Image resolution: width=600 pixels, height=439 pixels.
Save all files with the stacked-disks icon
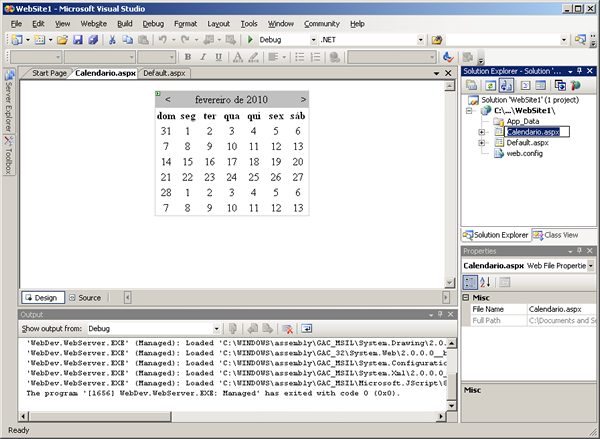(x=93, y=40)
